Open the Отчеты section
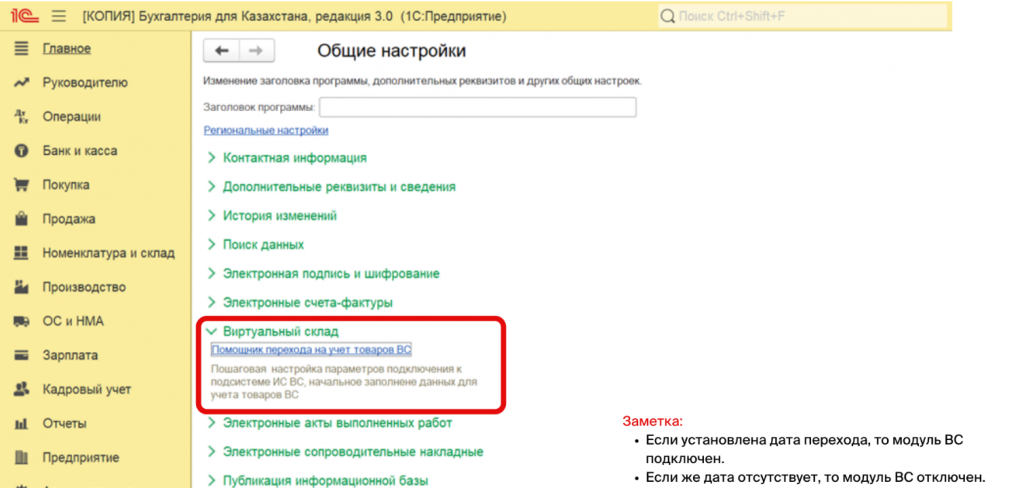The image size is (1024, 488). pyautogui.click(x=64, y=423)
